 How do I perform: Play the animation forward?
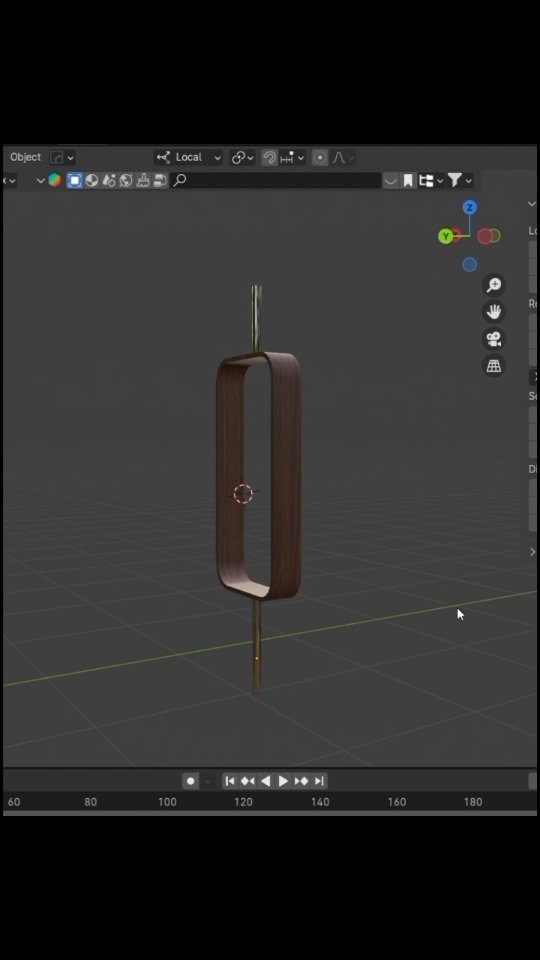283,781
